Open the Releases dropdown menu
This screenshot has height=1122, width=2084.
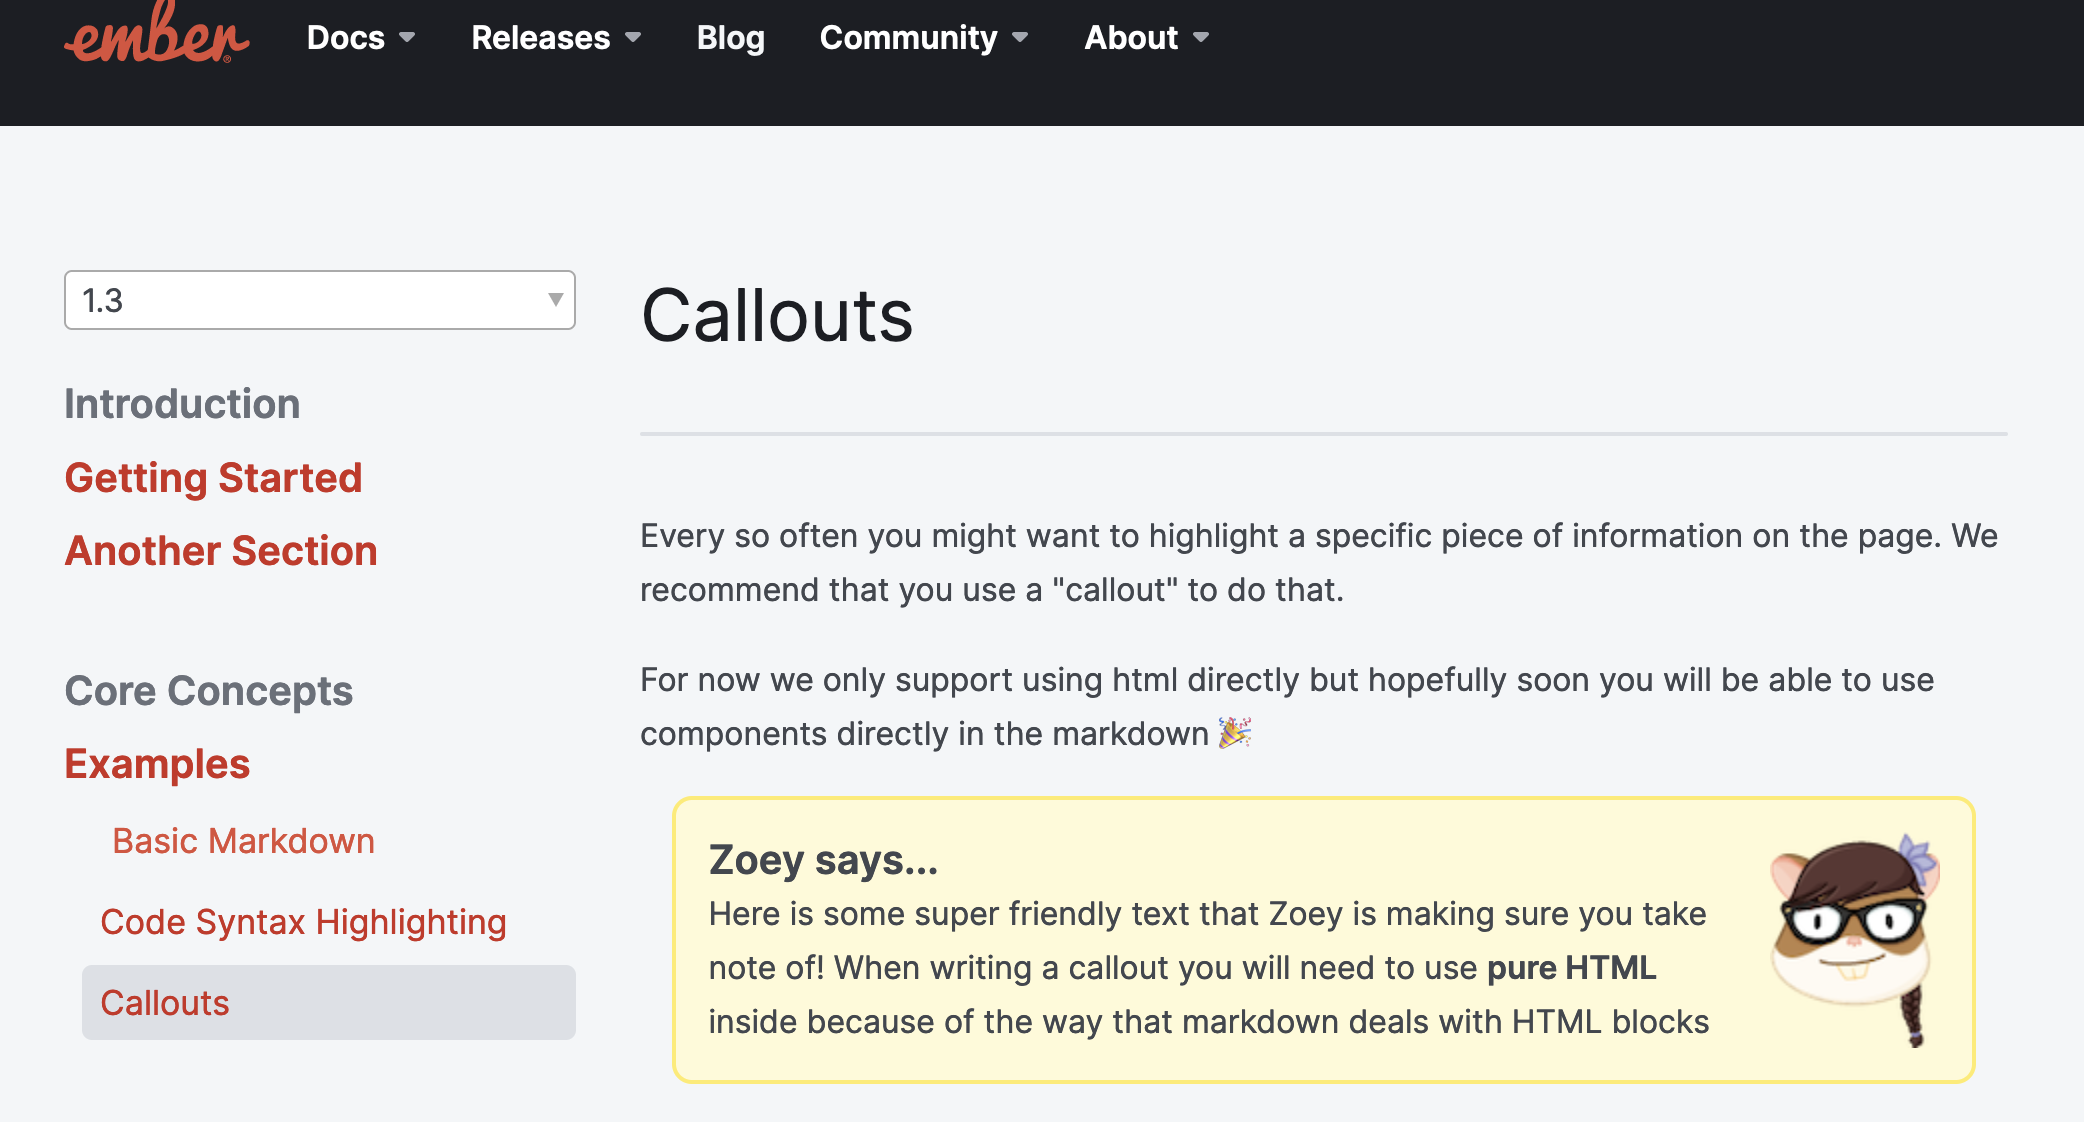(540, 38)
